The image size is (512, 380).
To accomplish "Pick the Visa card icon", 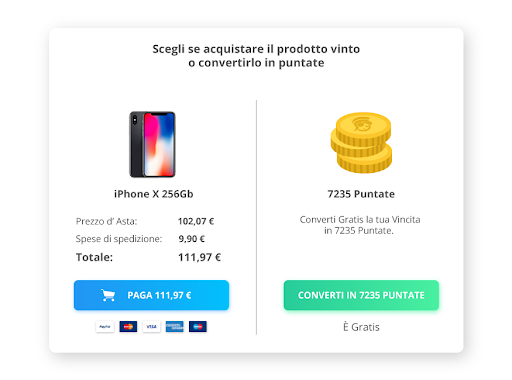I will [x=151, y=327].
